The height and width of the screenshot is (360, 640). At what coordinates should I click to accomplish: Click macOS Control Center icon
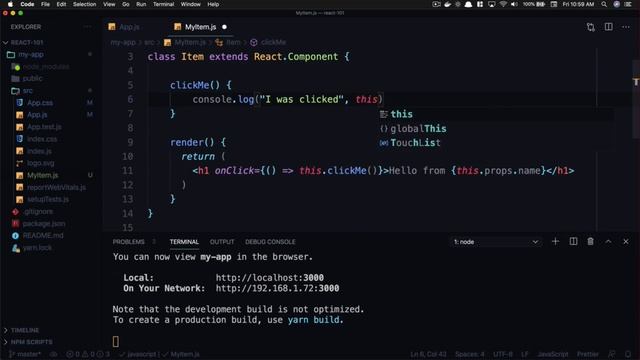point(628,4)
